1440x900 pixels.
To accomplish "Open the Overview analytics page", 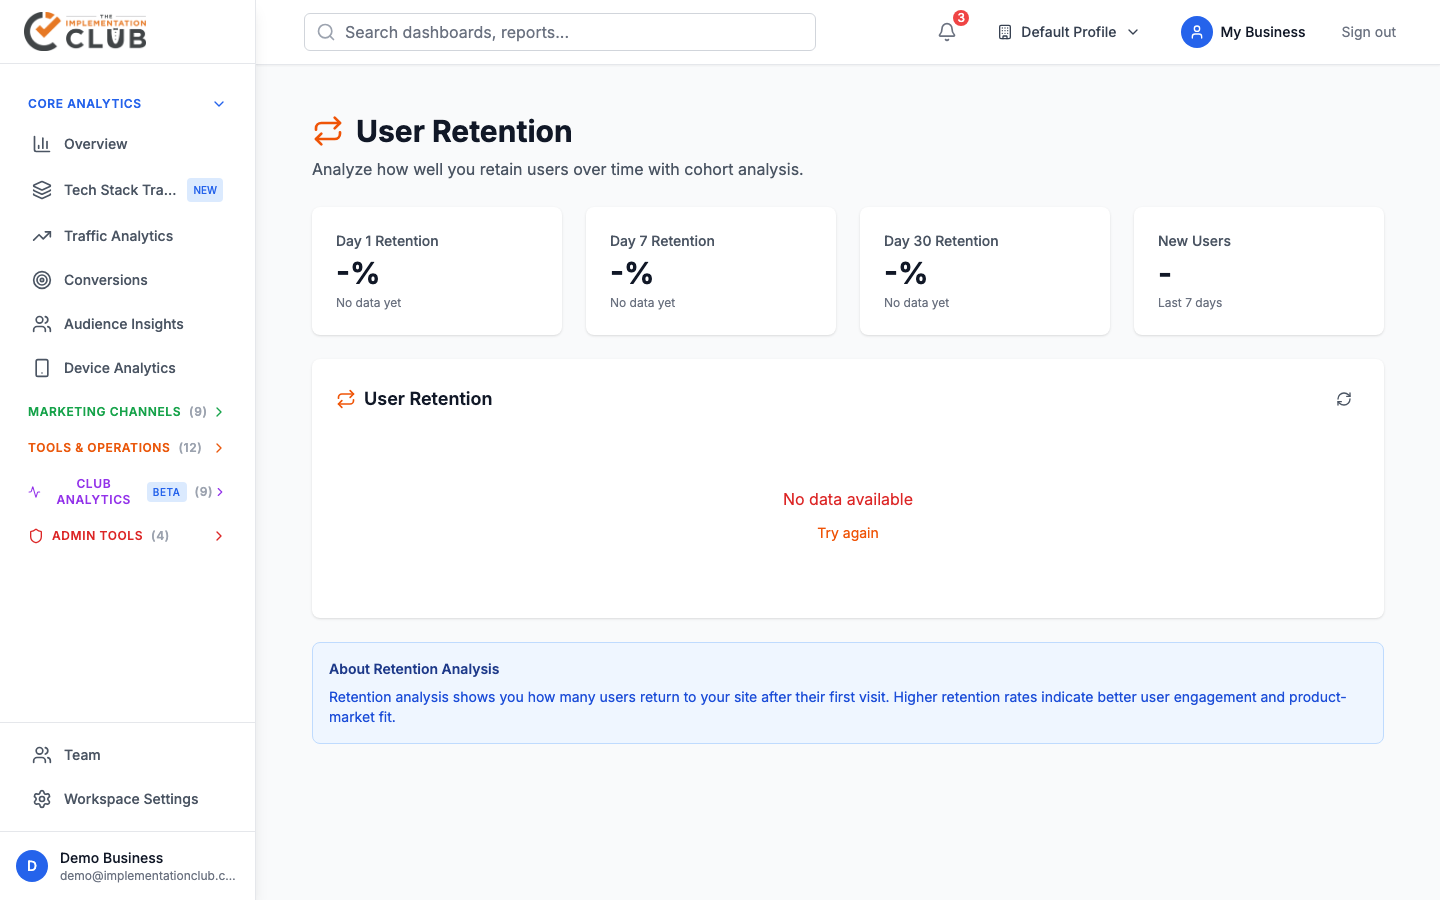I will click(95, 143).
